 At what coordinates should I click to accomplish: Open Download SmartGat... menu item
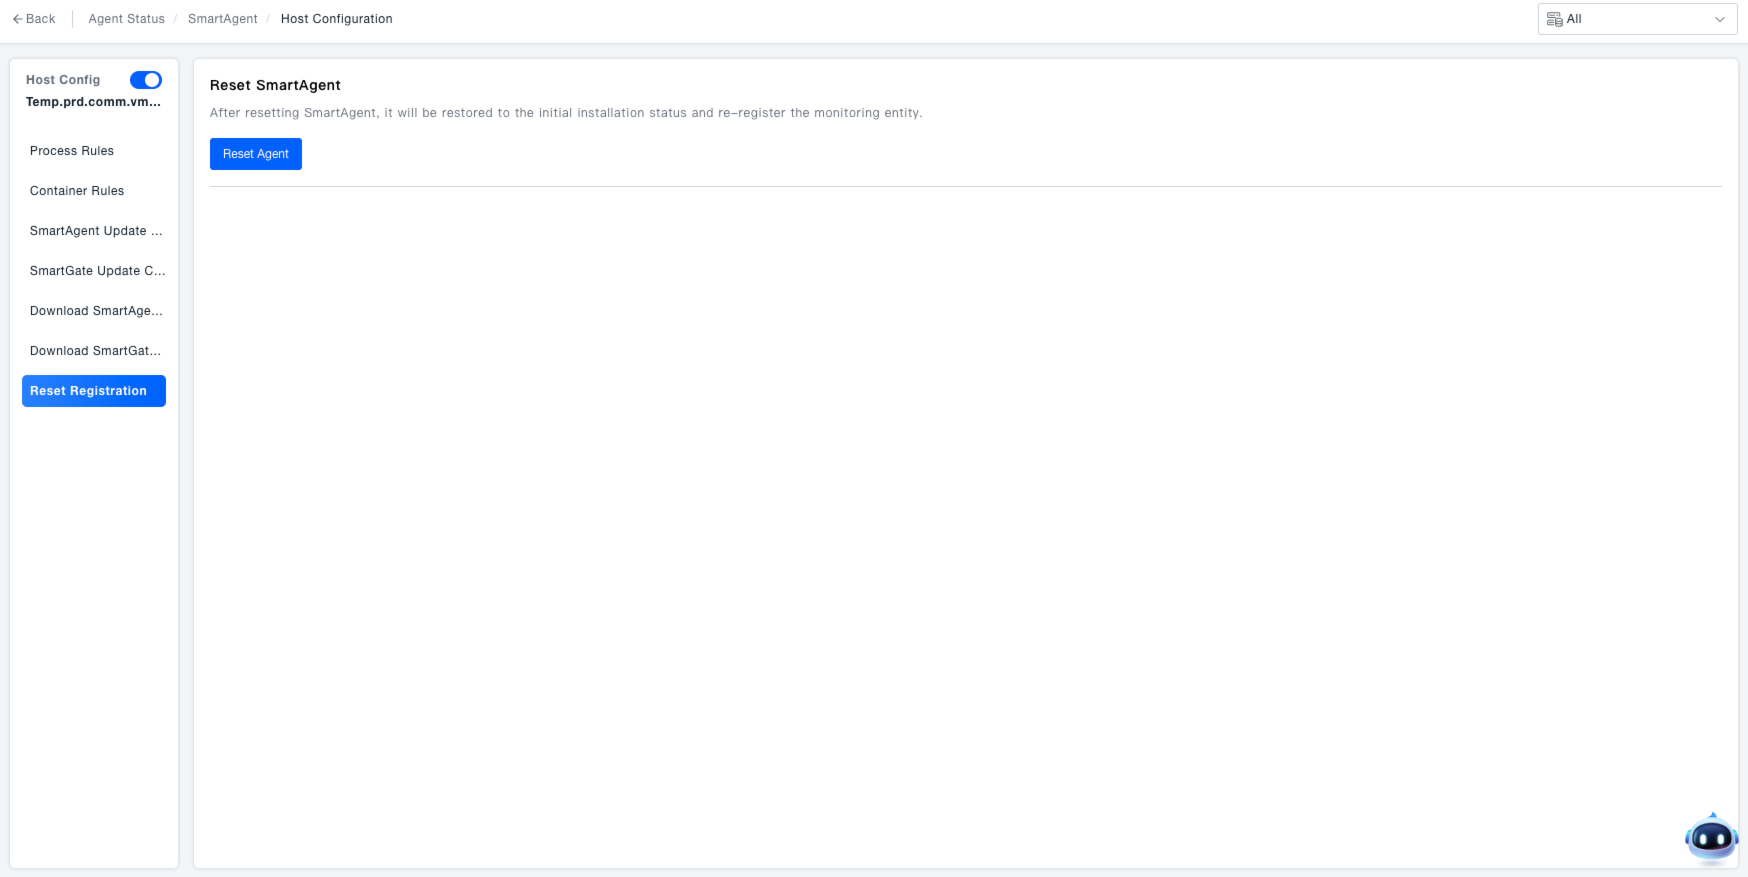95,351
